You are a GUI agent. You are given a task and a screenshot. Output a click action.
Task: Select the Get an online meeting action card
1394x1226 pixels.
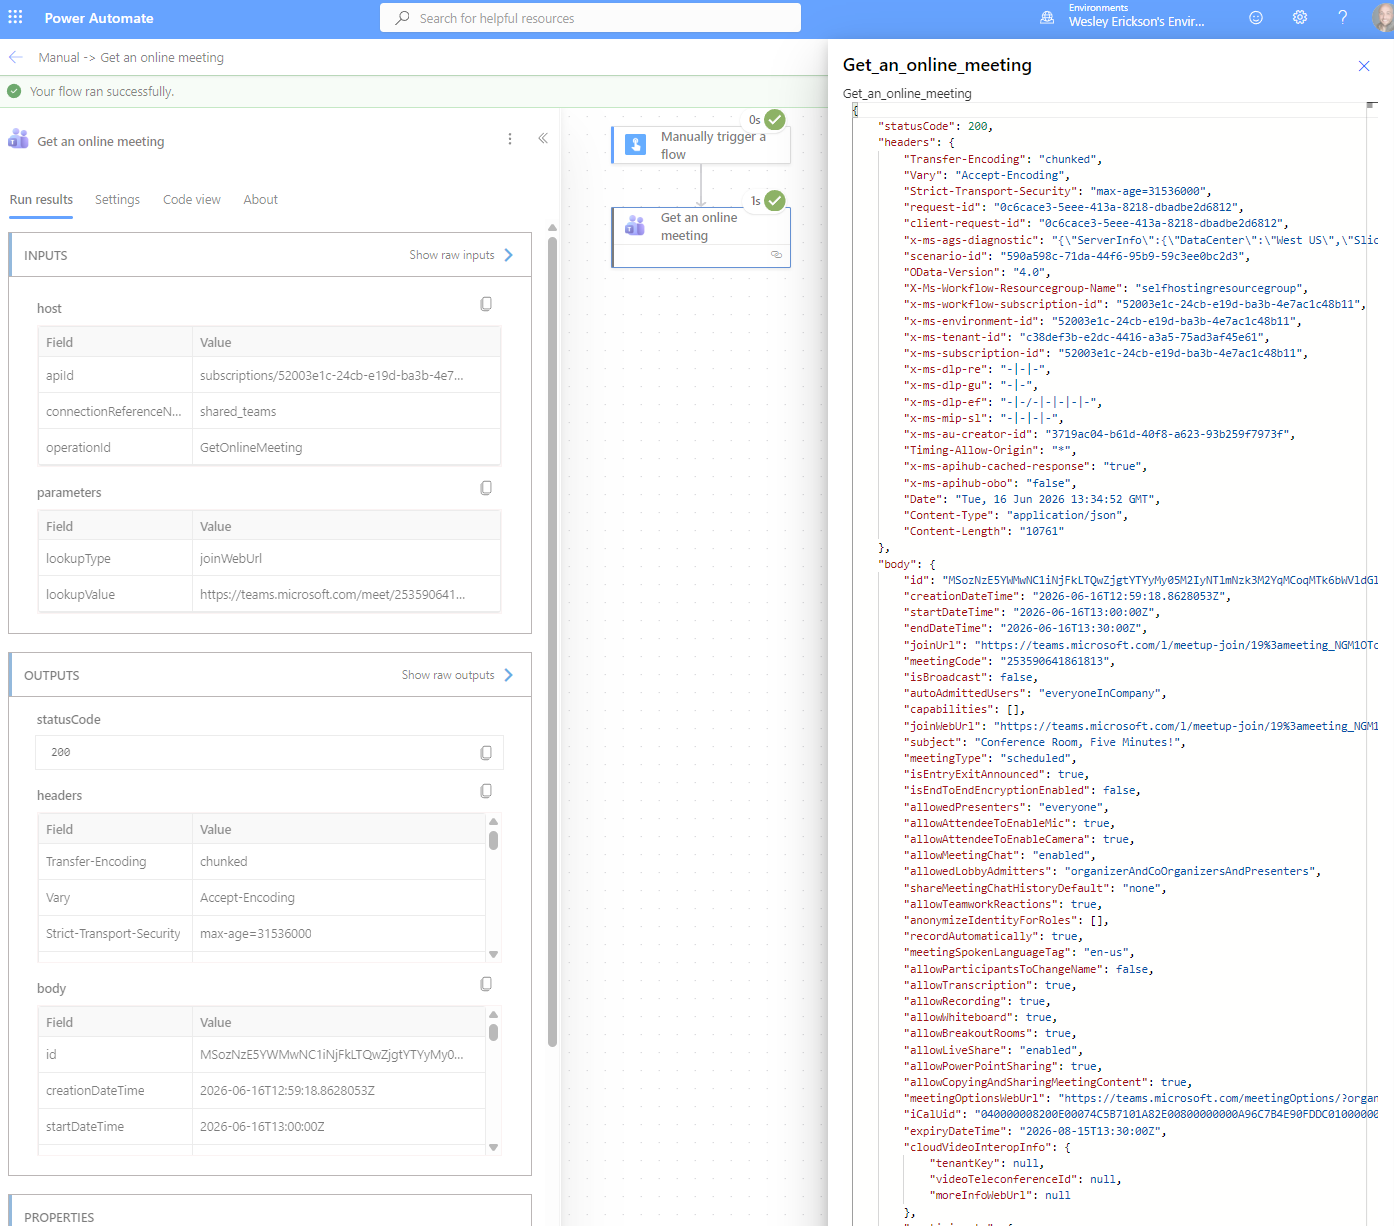click(x=701, y=237)
